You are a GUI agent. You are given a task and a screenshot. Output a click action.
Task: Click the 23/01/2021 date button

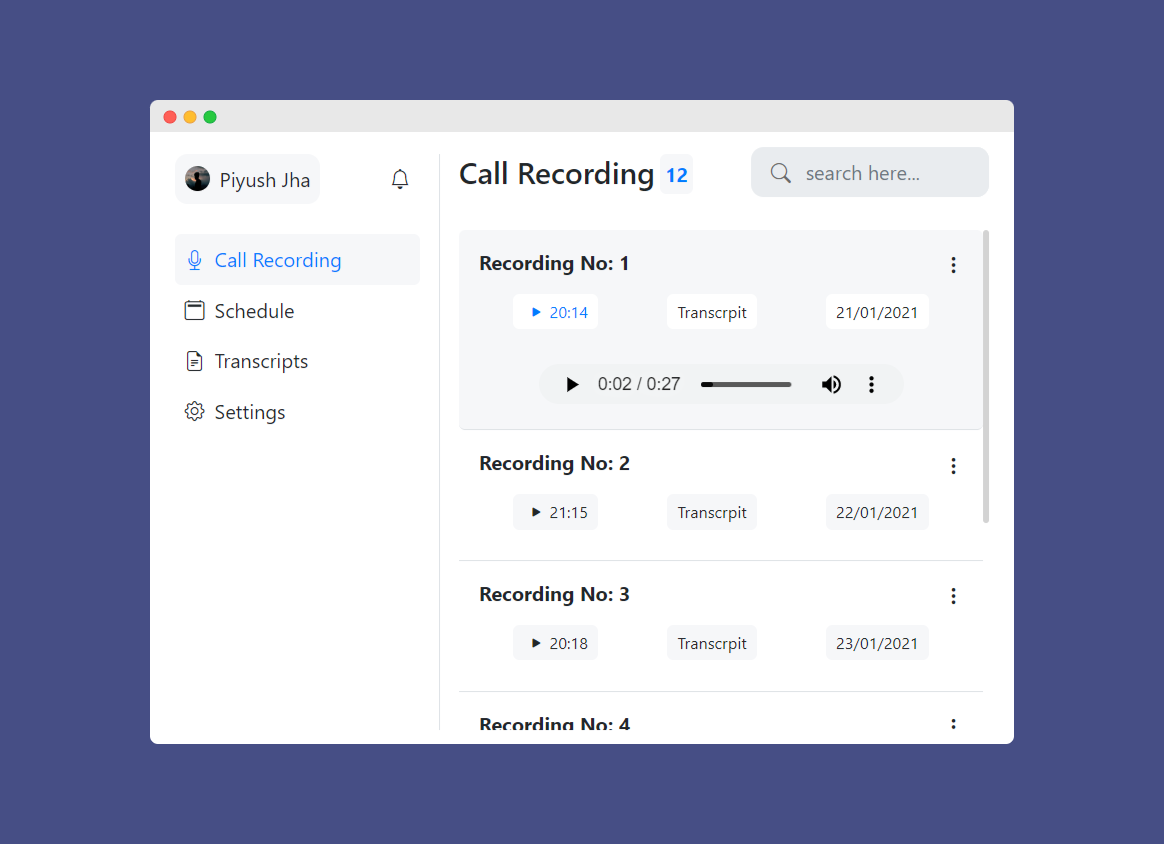point(877,642)
